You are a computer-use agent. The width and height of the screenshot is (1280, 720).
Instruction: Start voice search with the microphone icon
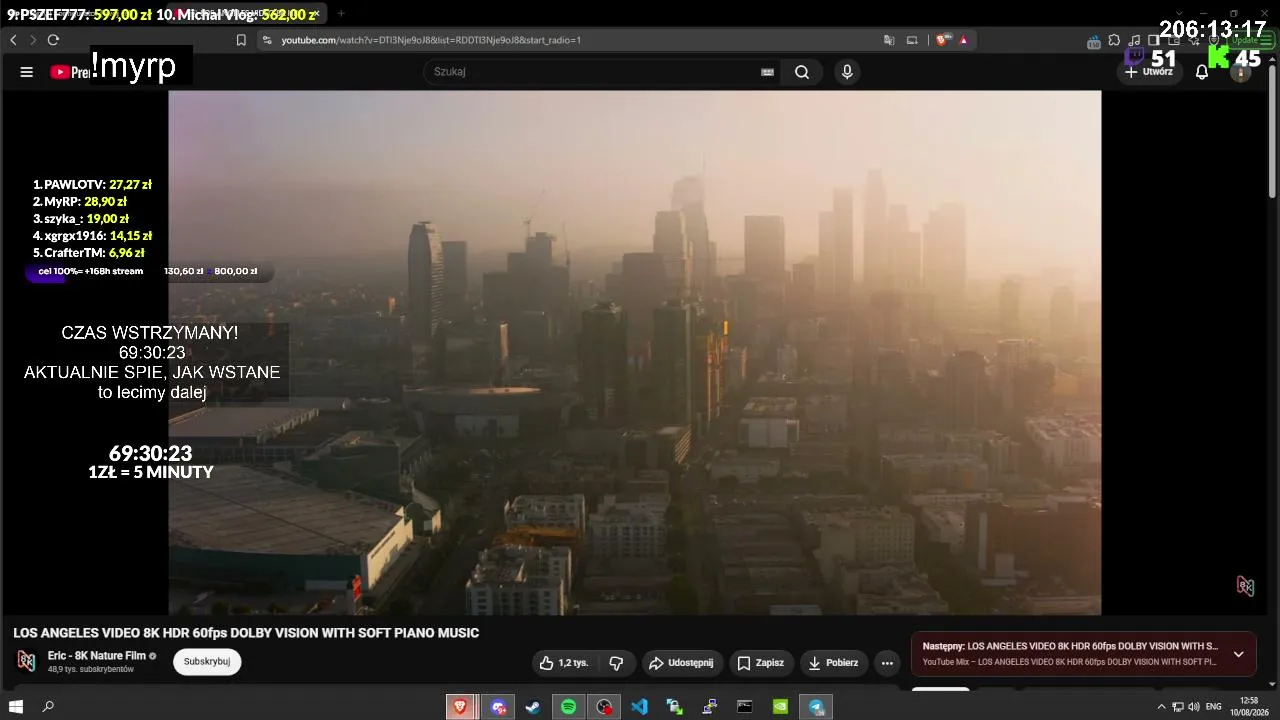[x=847, y=72]
